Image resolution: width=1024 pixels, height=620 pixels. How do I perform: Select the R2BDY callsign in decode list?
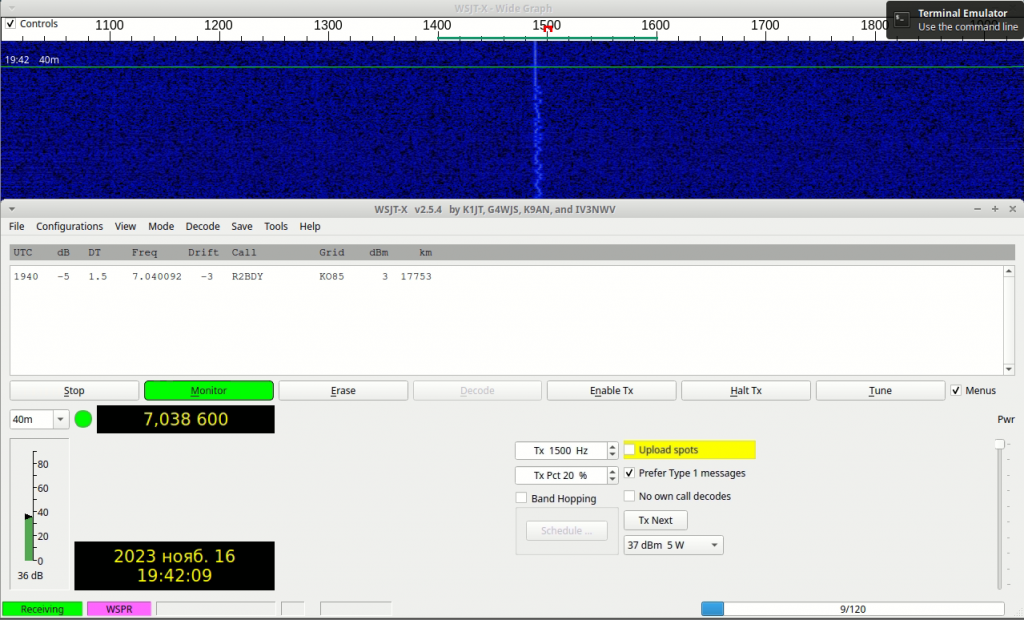point(248,276)
